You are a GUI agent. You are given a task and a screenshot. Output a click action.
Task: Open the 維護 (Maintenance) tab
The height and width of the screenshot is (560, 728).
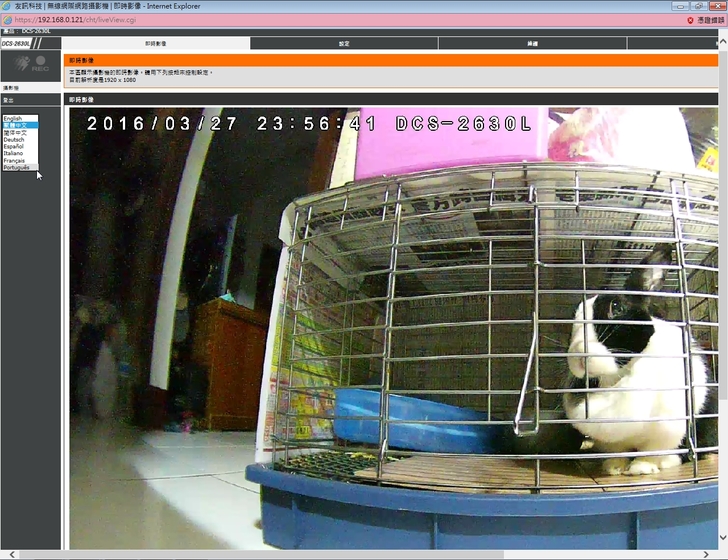(x=533, y=44)
